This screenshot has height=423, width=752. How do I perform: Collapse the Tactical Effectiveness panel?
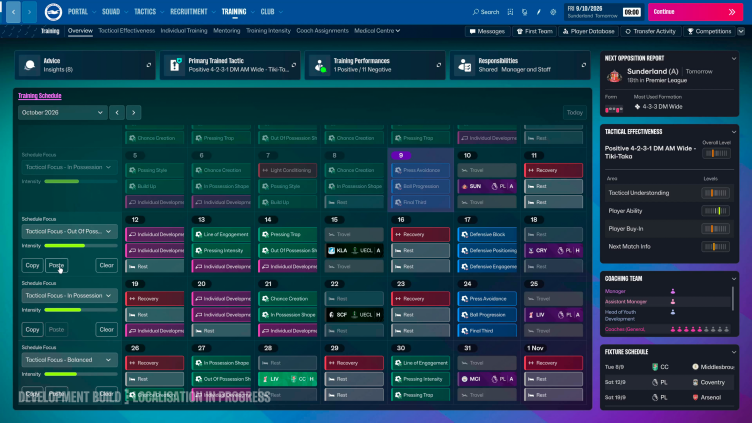pyautogui.click(x=733, y=132)
